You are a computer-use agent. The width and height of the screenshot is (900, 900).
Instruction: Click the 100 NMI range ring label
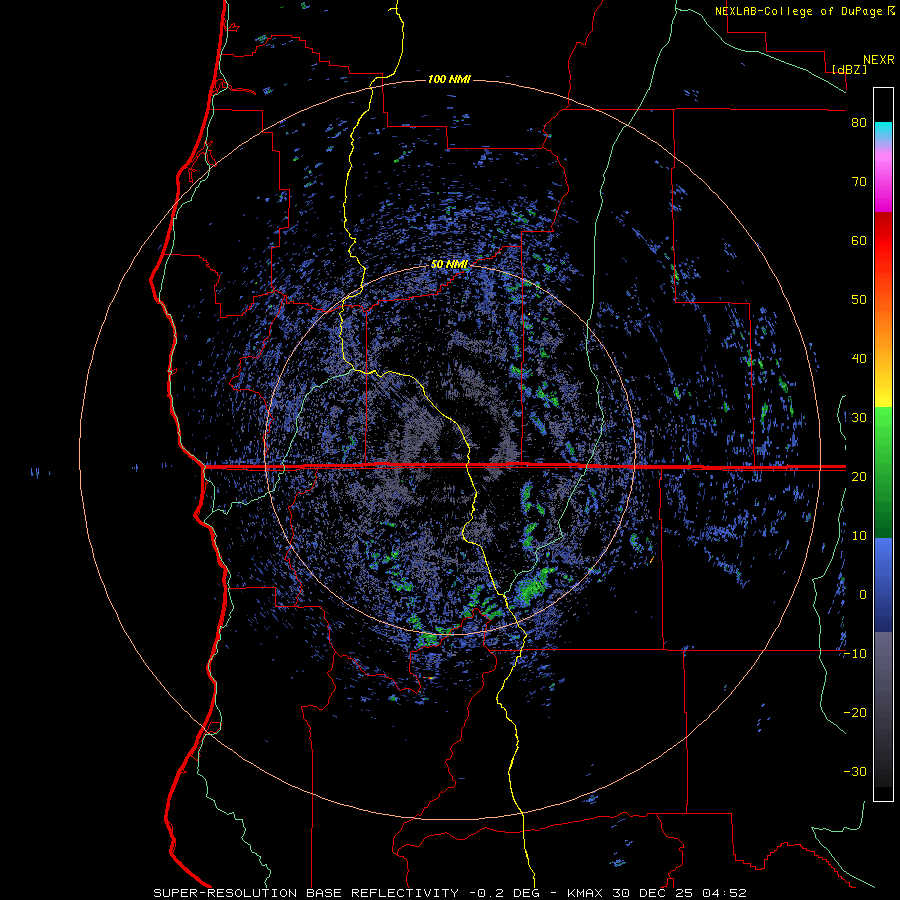(x=449, y=79)
